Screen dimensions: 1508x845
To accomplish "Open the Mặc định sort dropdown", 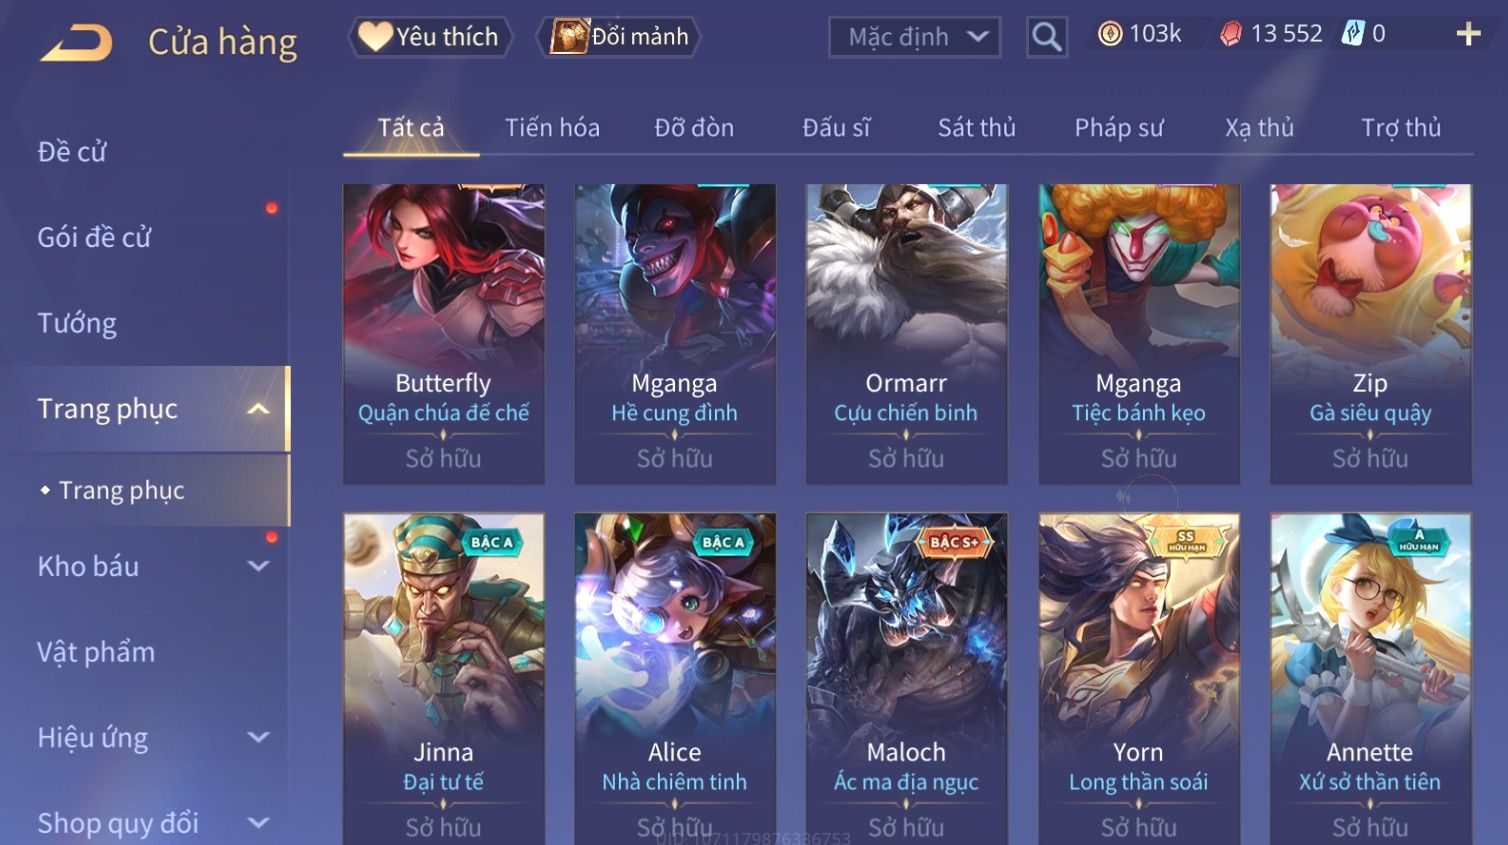I will click(914, 37).
